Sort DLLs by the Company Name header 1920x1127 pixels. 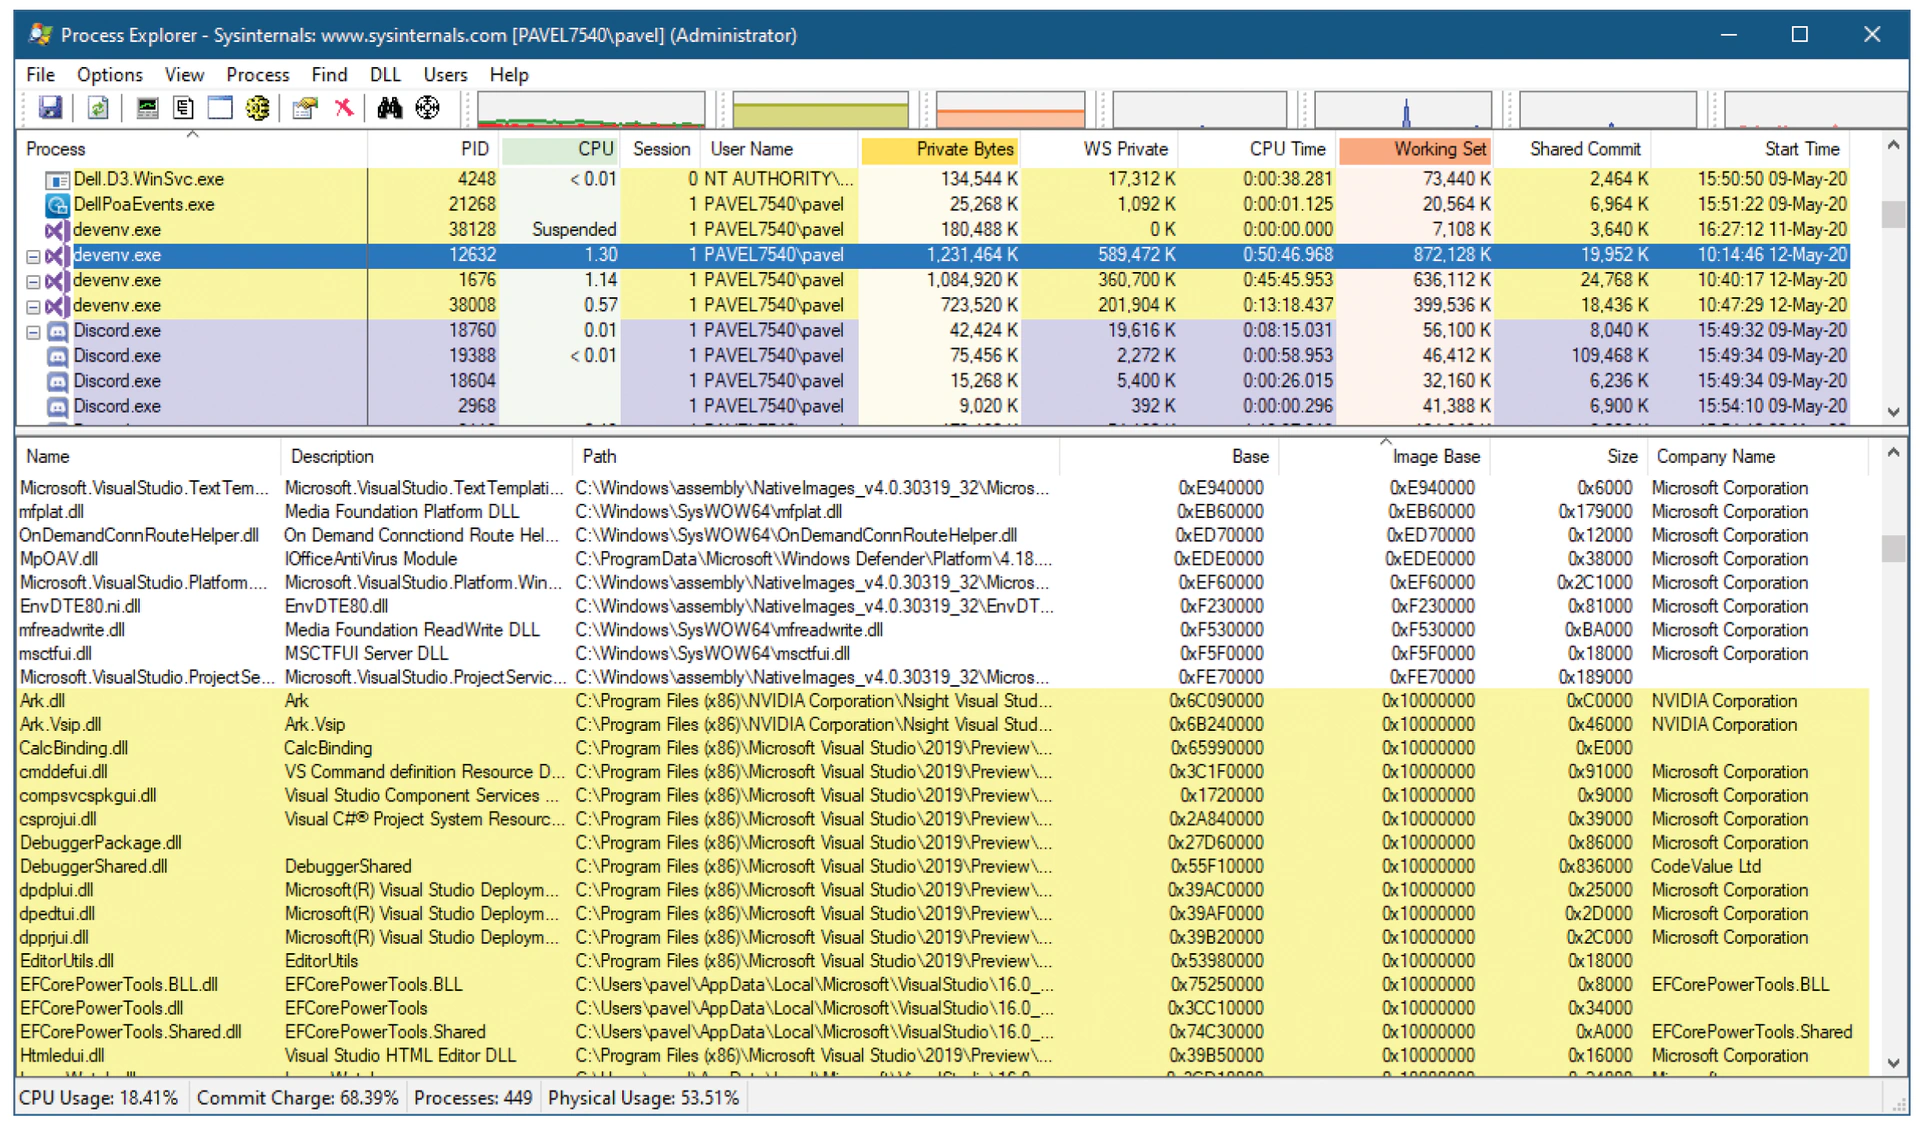(x=1756, y=457)
